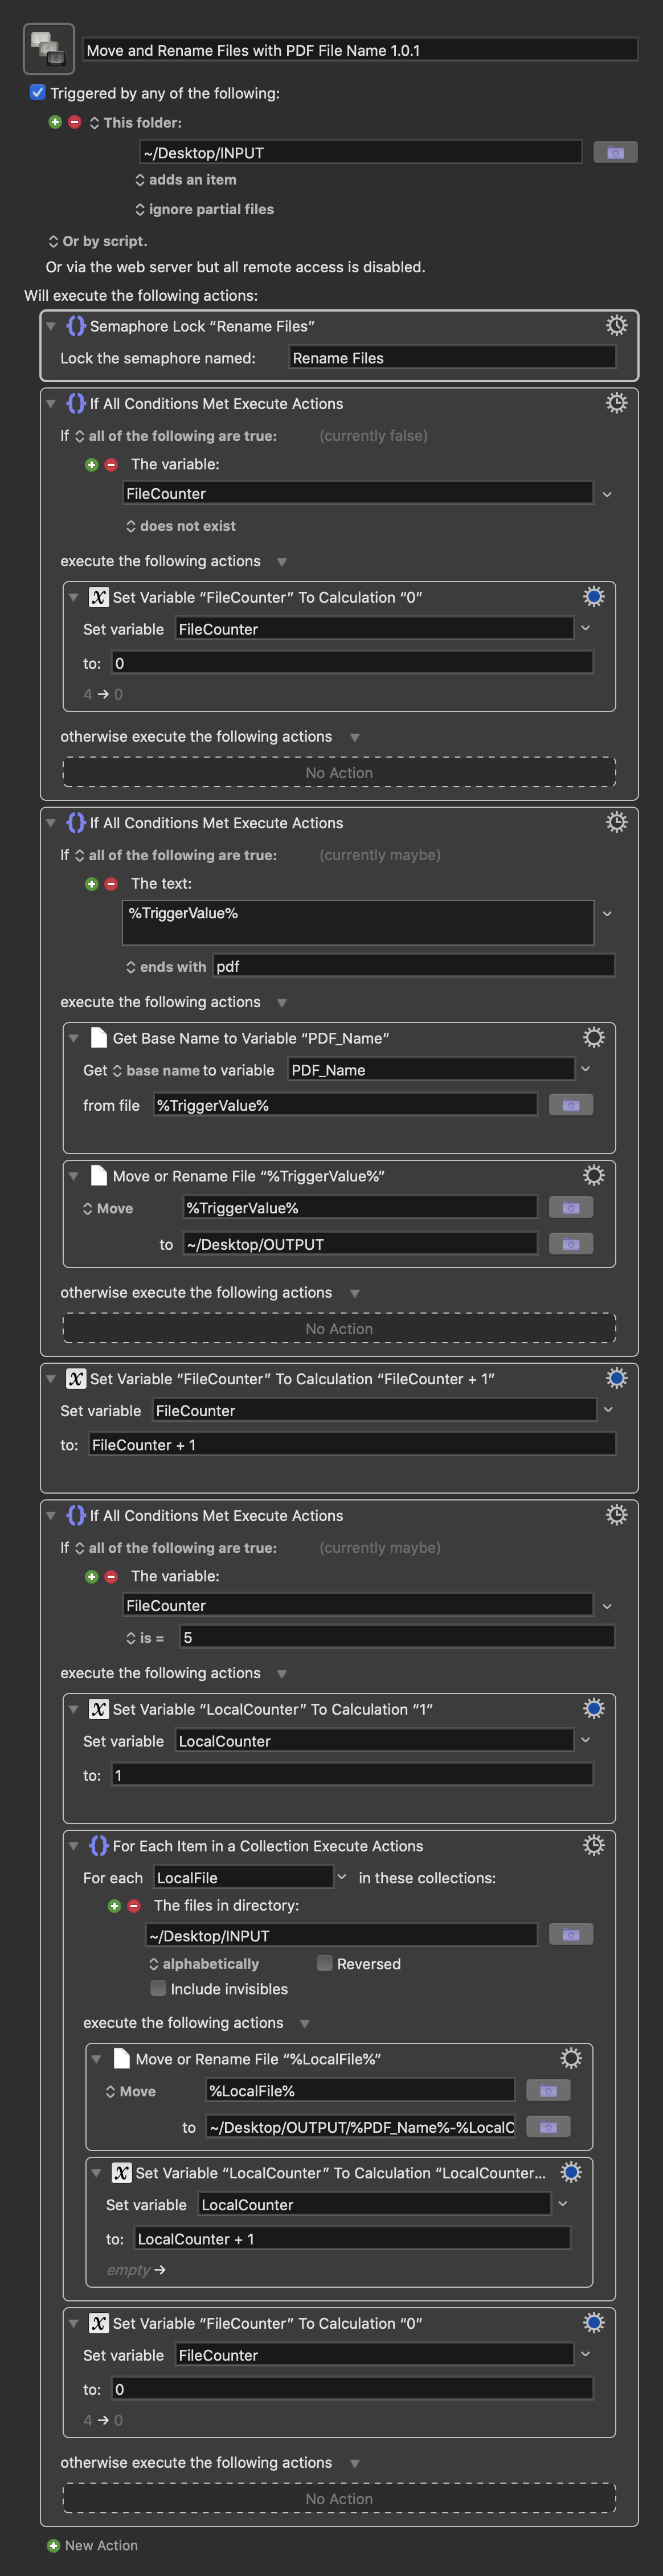Open the 'adds an item' trigger popup menu
The image size is (663, 2576).
click(186, 180)
